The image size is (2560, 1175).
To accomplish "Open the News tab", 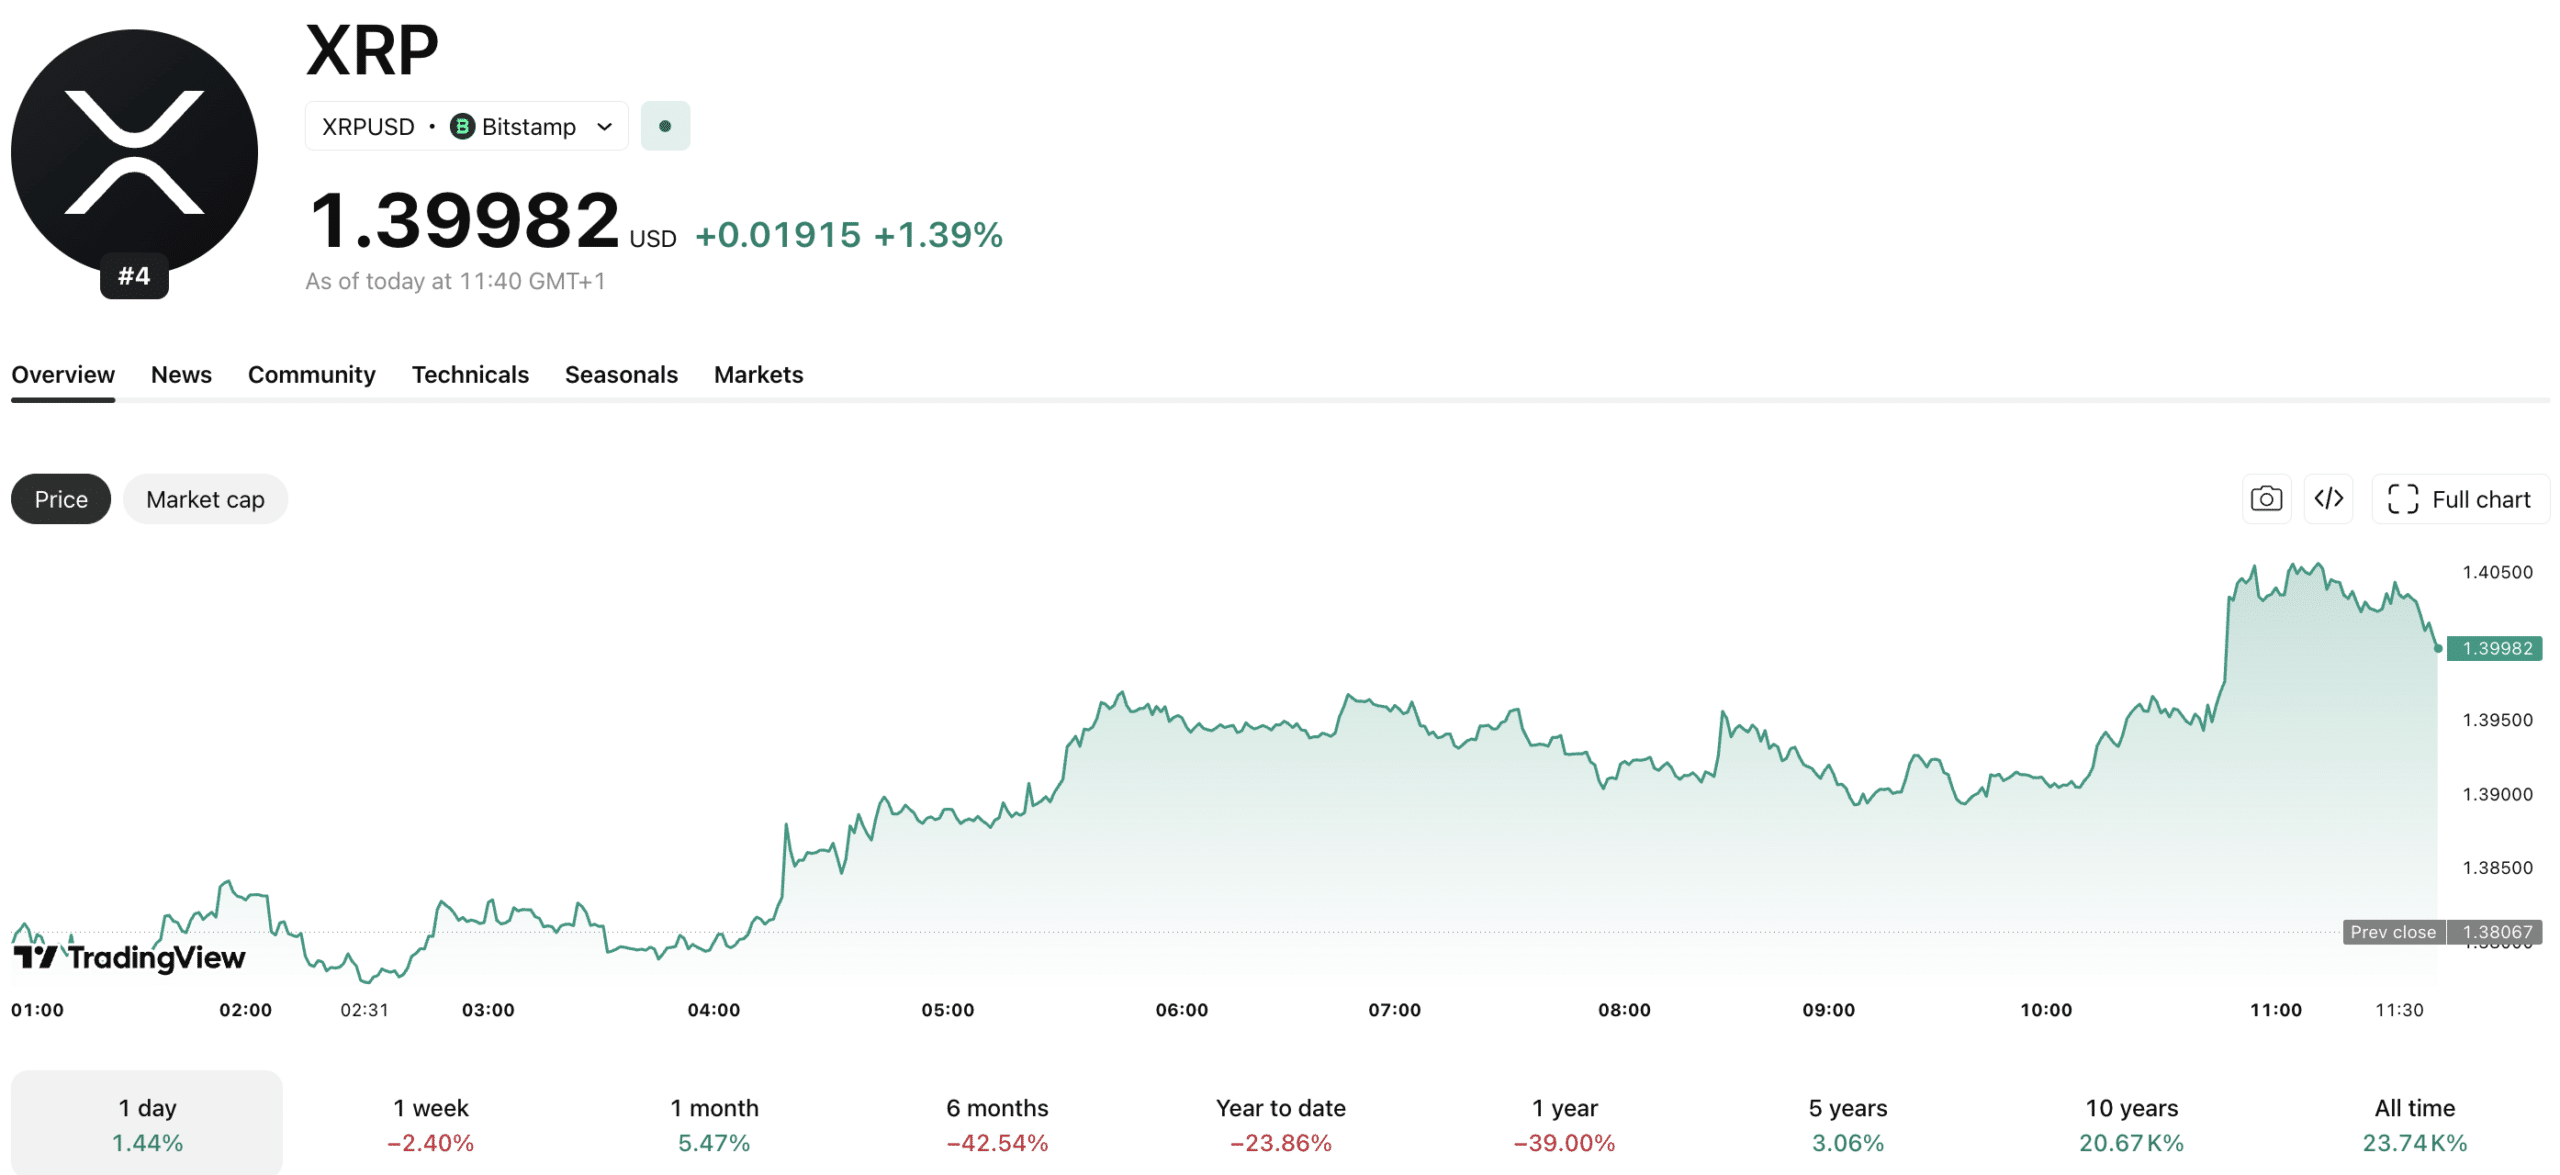I will point(181,374).
